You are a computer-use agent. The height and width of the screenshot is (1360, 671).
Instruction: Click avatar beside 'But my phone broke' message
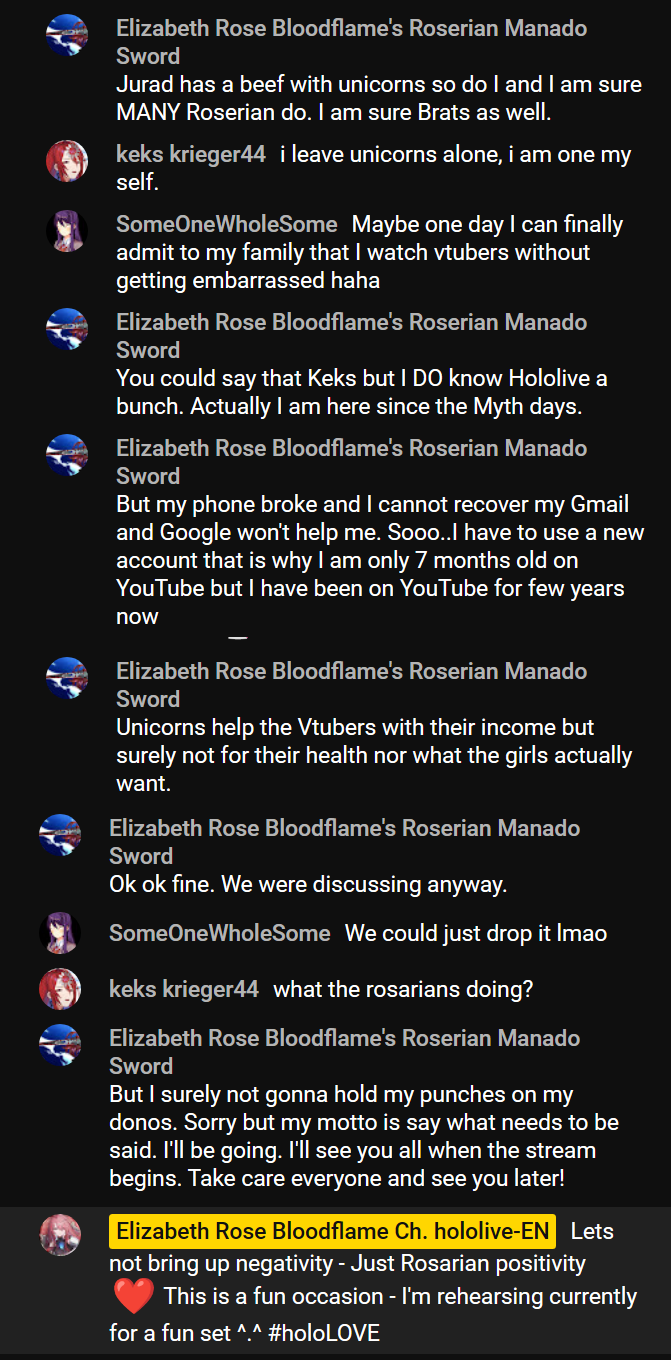click(67, 455)
